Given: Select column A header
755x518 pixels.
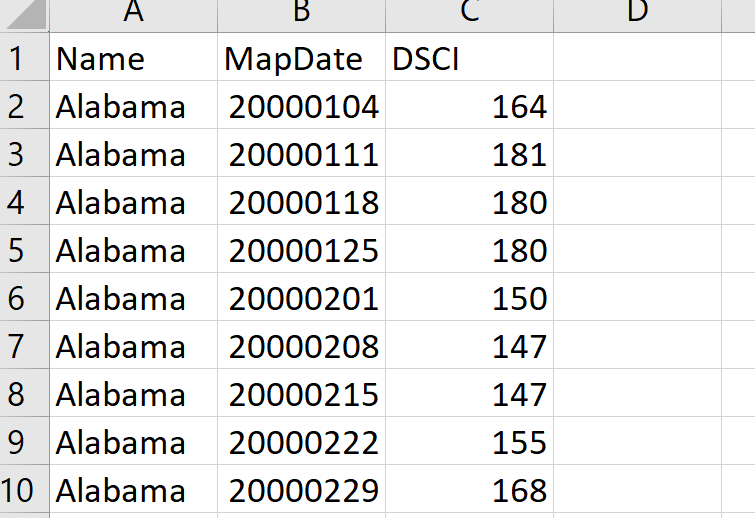Looking at the screenshot, I should pyautogui.click(x=131, y=13).
